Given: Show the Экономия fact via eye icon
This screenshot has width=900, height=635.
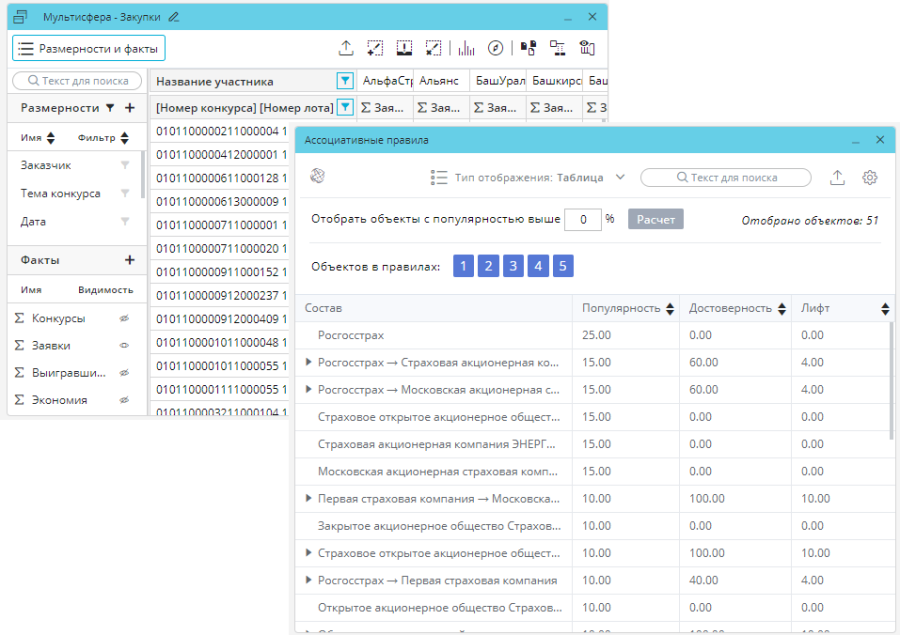Looking at the screenshot, I should pos(125,400).
